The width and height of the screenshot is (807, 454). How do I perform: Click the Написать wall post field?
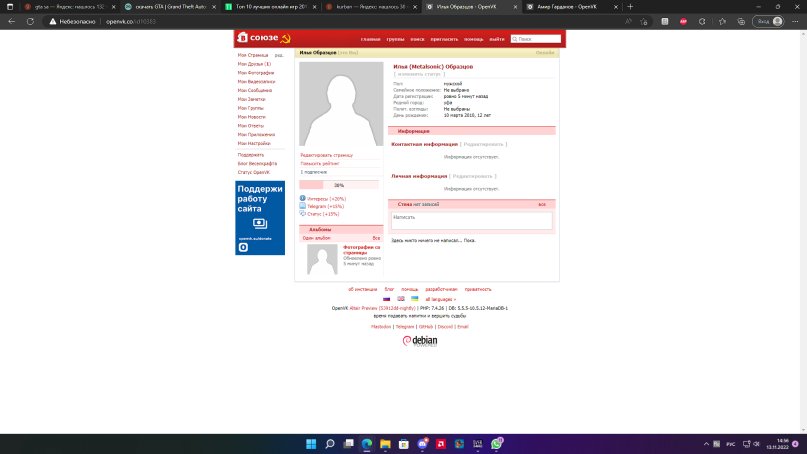click(x=472, y=221)
